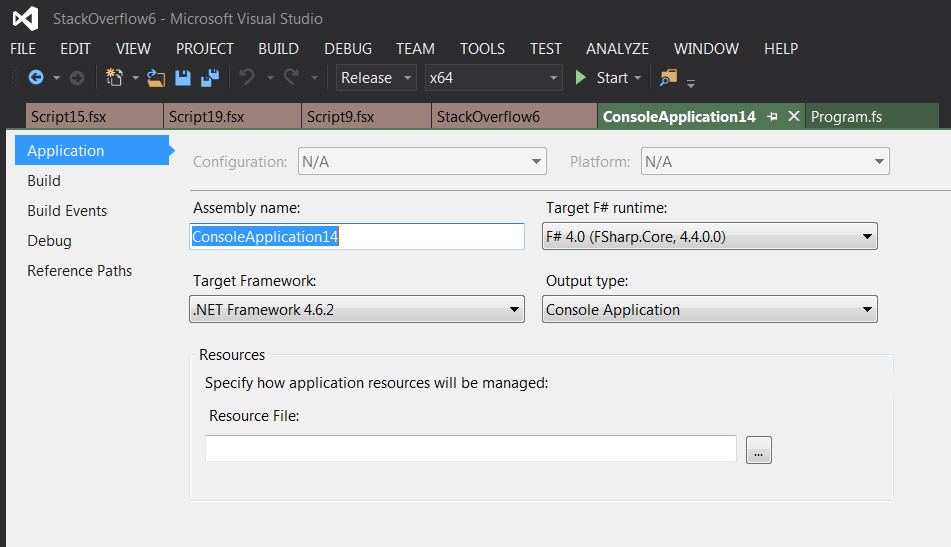The height and width of the screenshot is (547, 951).
Task: Close the ConsoleApplication14 tab
Action: [794, 117]
